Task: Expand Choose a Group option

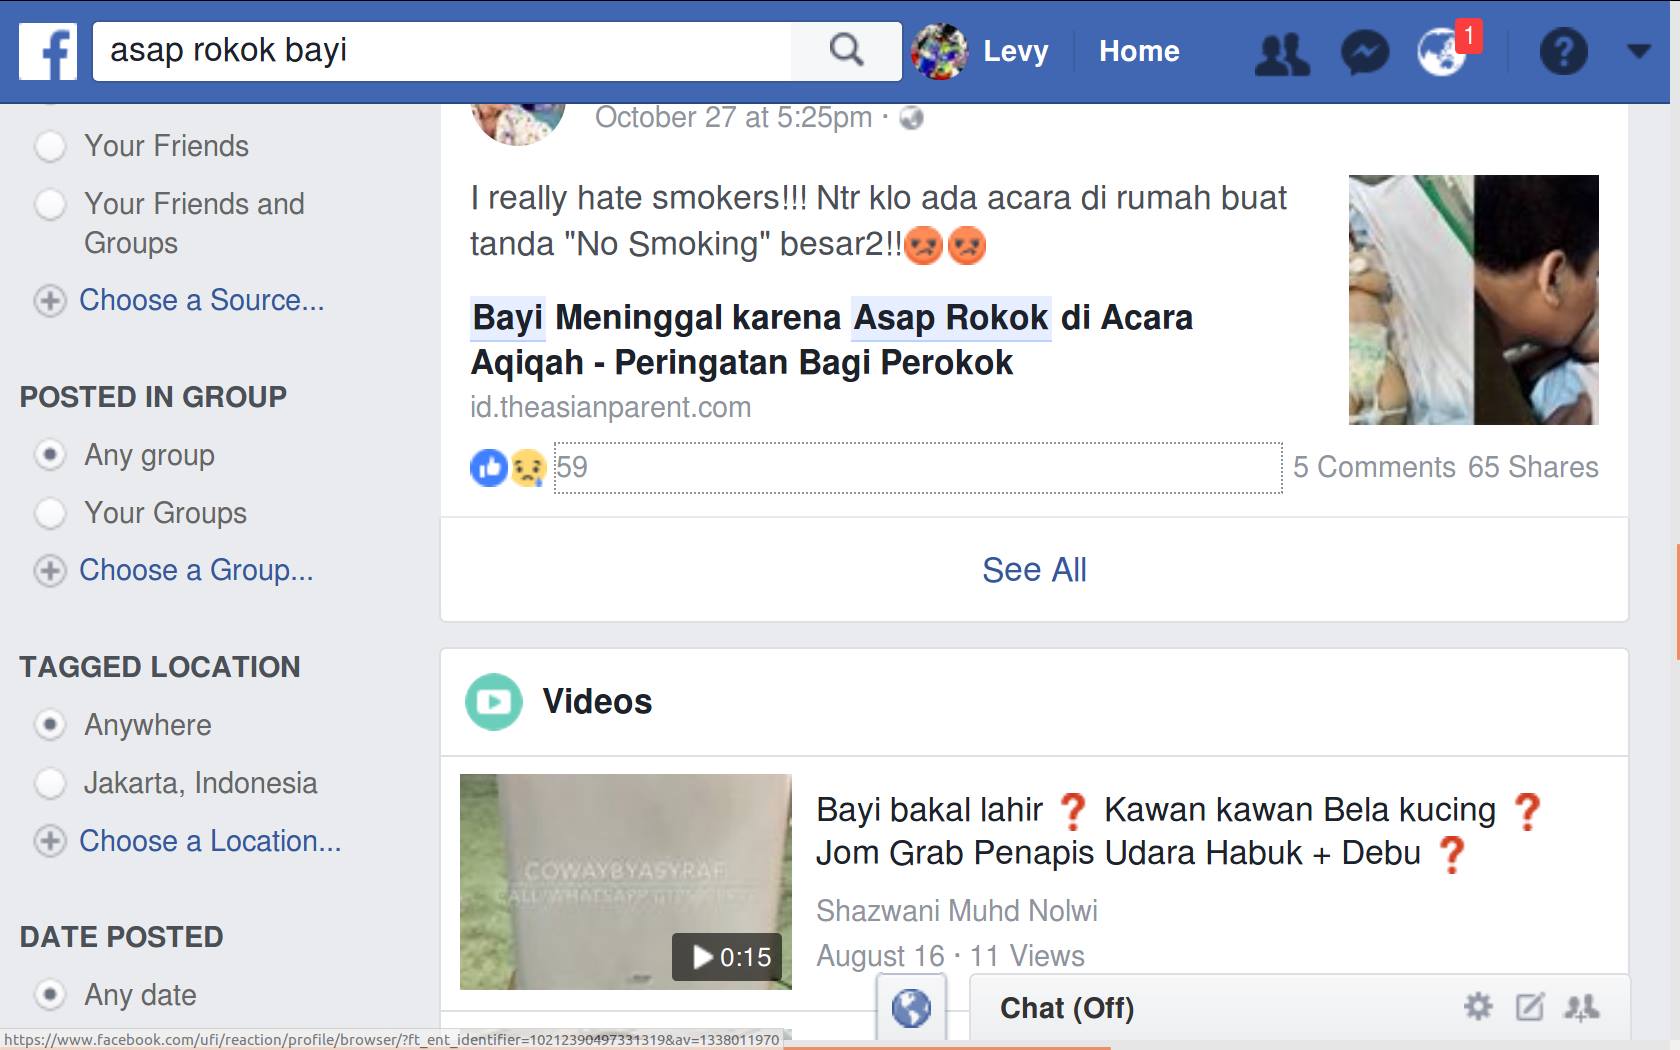Action: [174, 570]
